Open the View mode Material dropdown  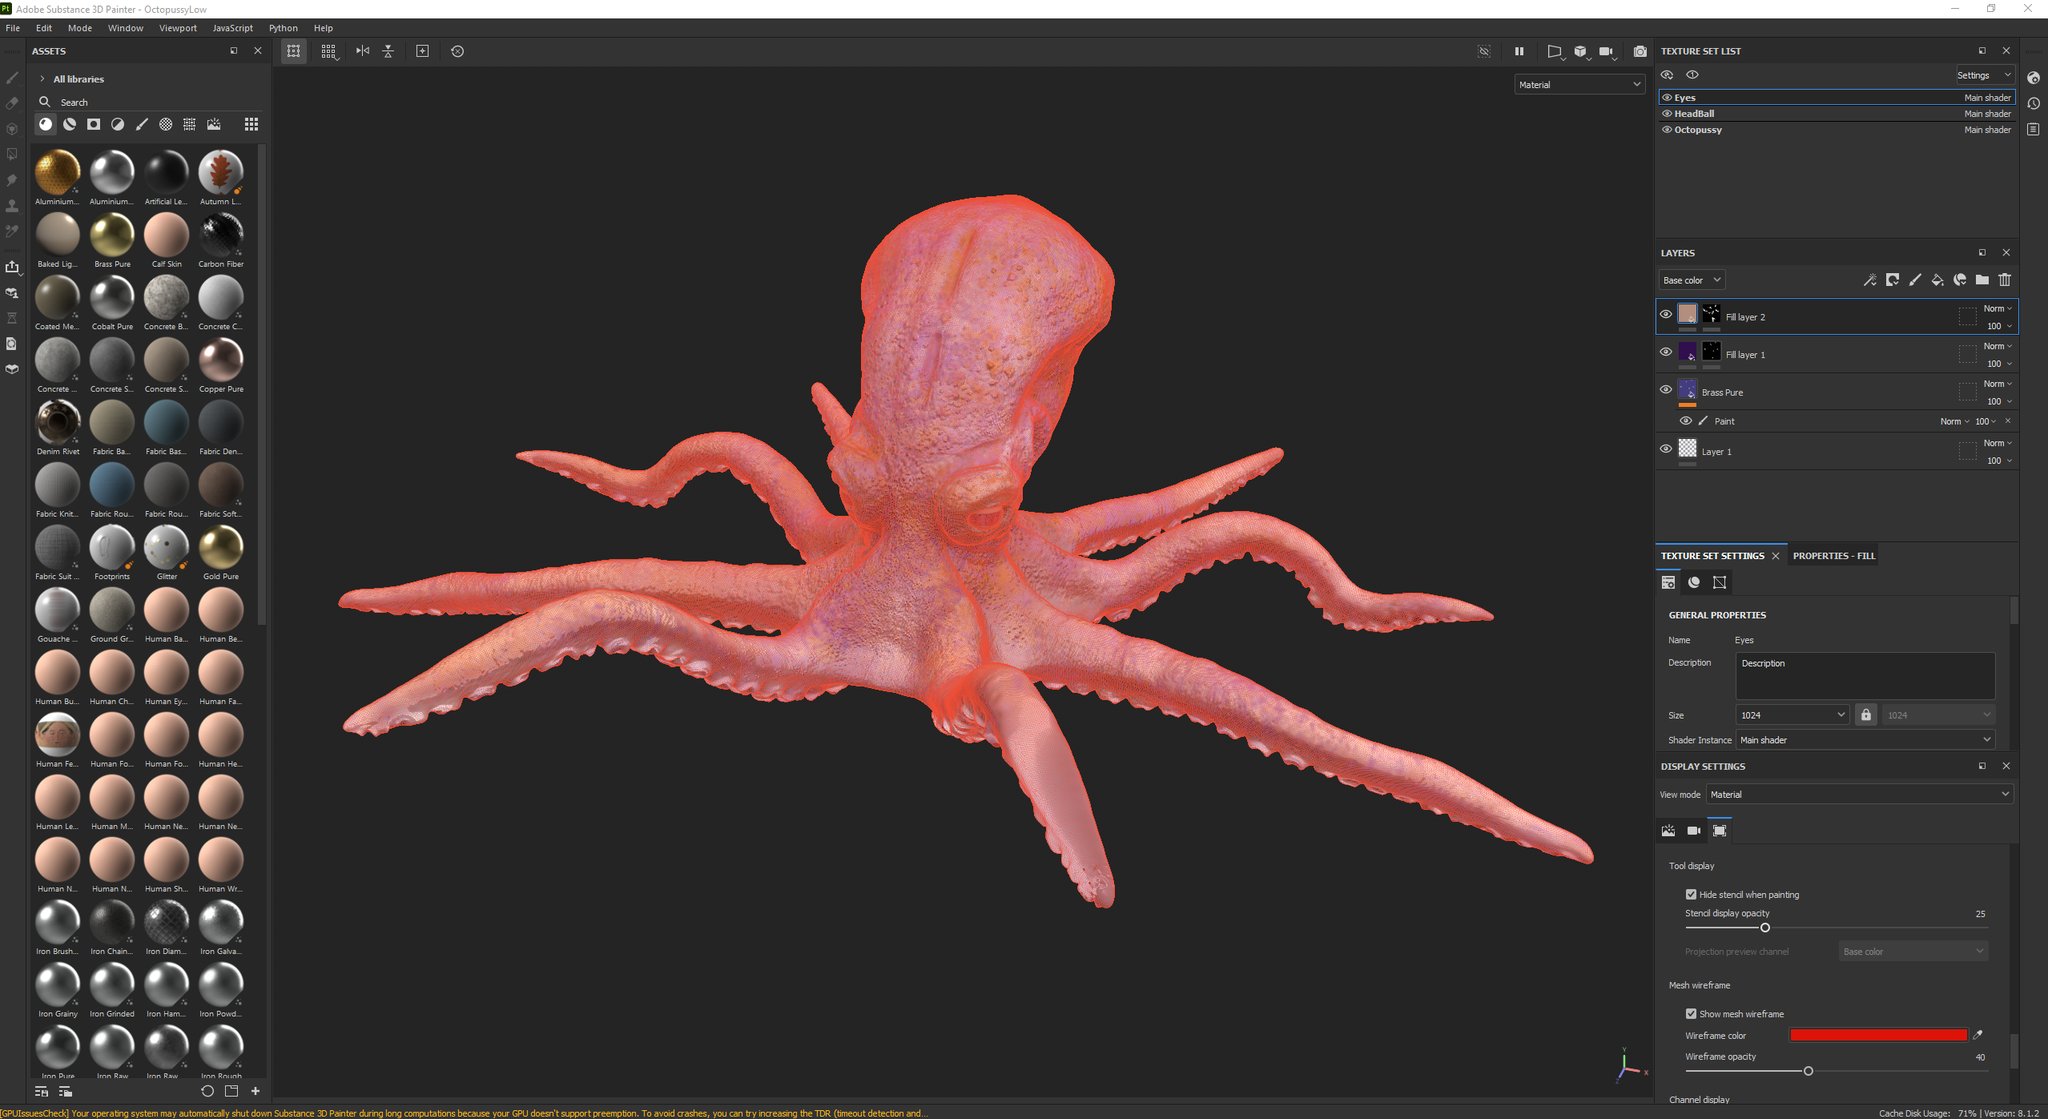coord(1859,794)
